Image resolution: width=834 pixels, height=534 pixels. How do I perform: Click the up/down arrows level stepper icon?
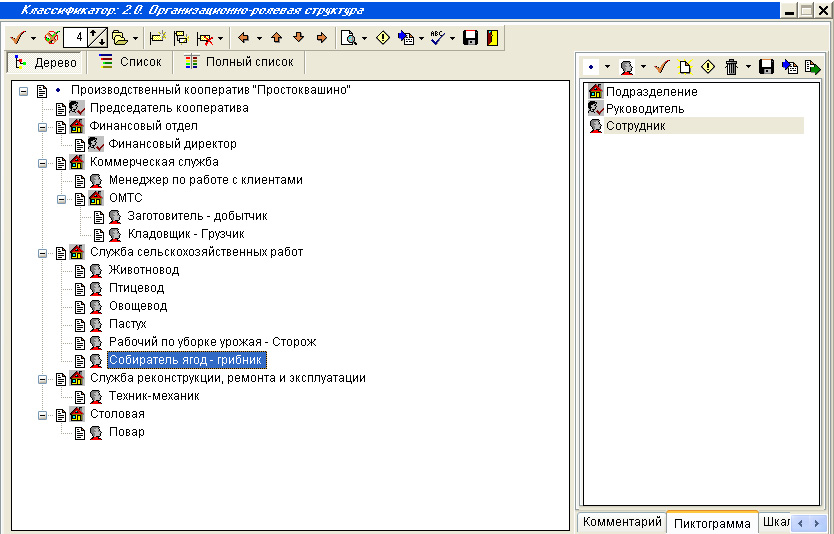tap(97, 38)
